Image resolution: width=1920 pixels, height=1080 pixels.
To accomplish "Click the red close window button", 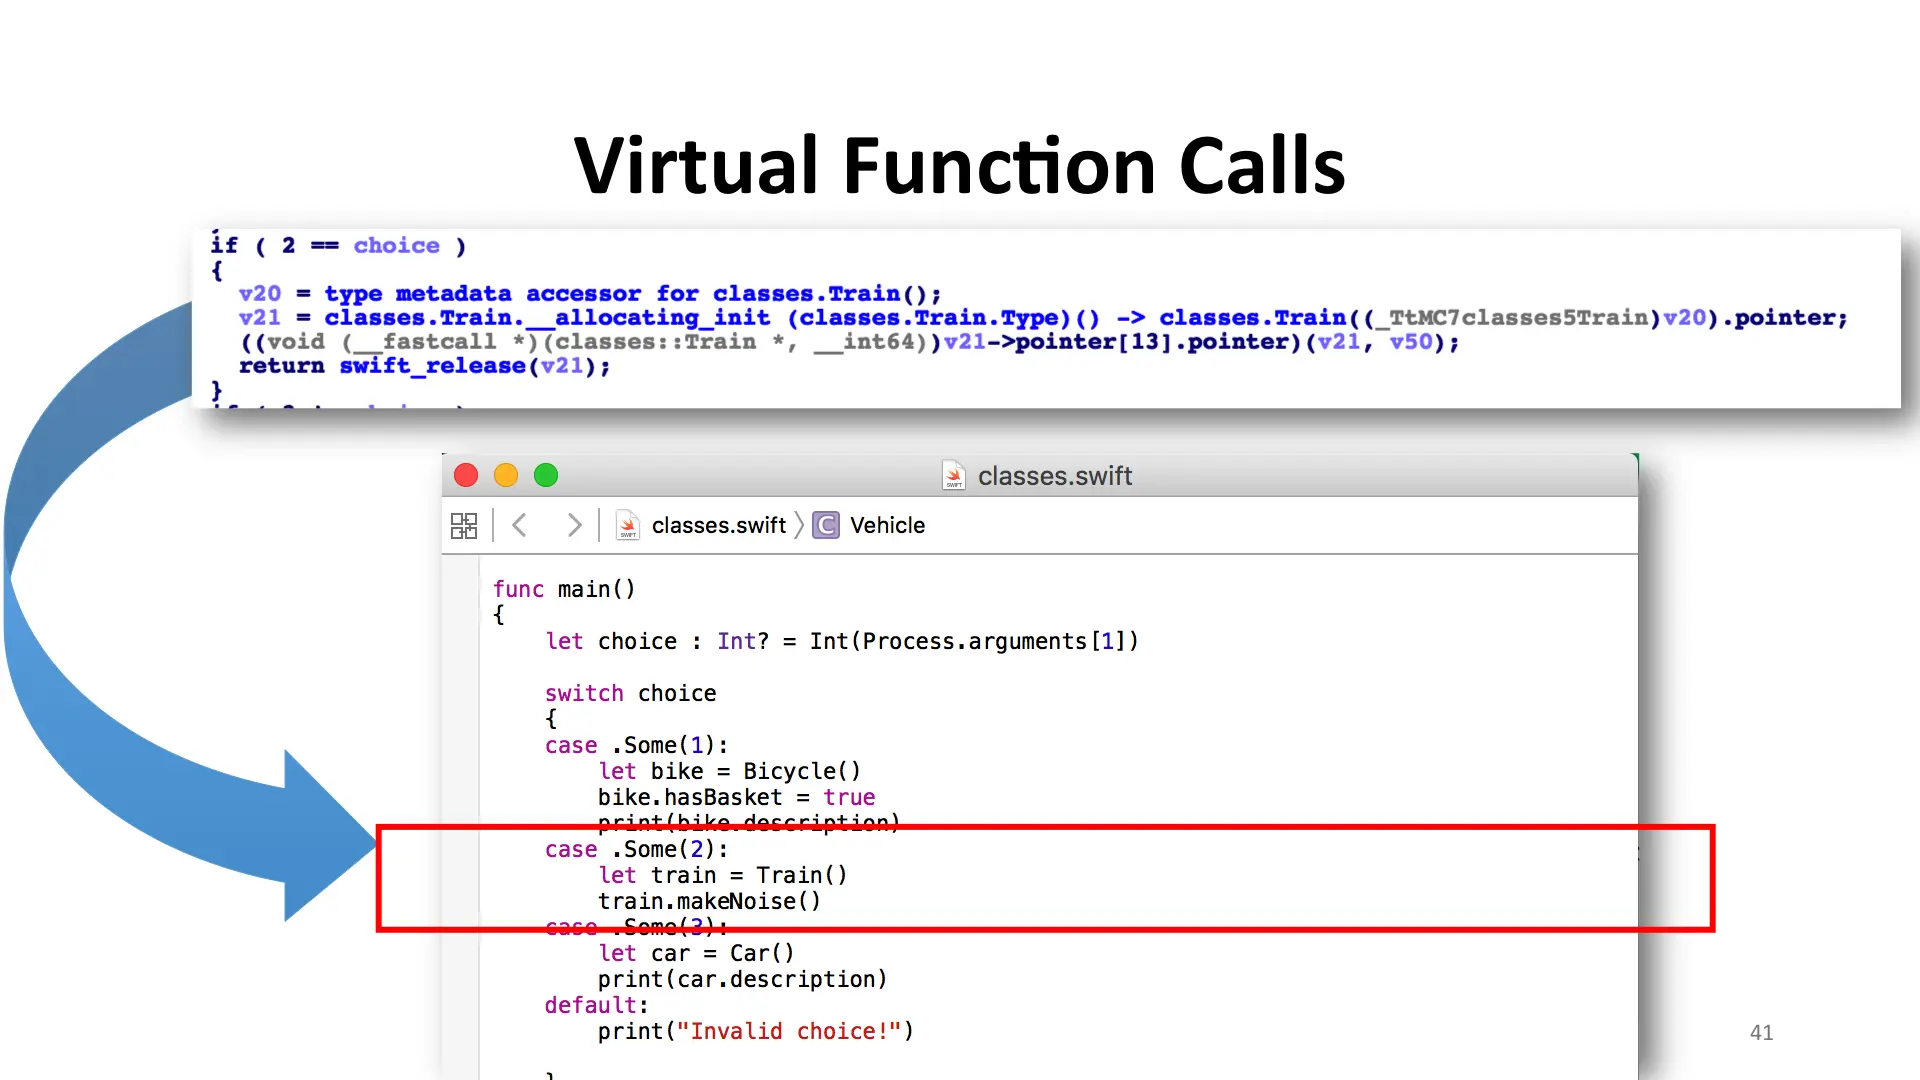I will click(x=466, y=476).
